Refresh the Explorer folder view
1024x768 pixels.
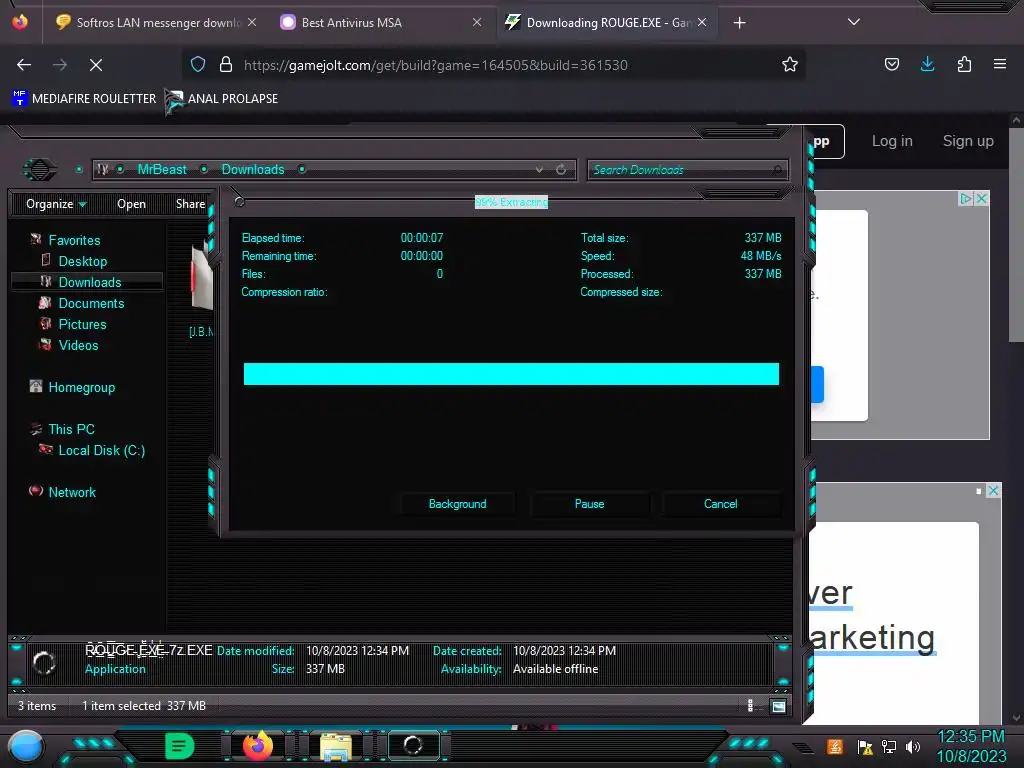(x=561, y=170)
